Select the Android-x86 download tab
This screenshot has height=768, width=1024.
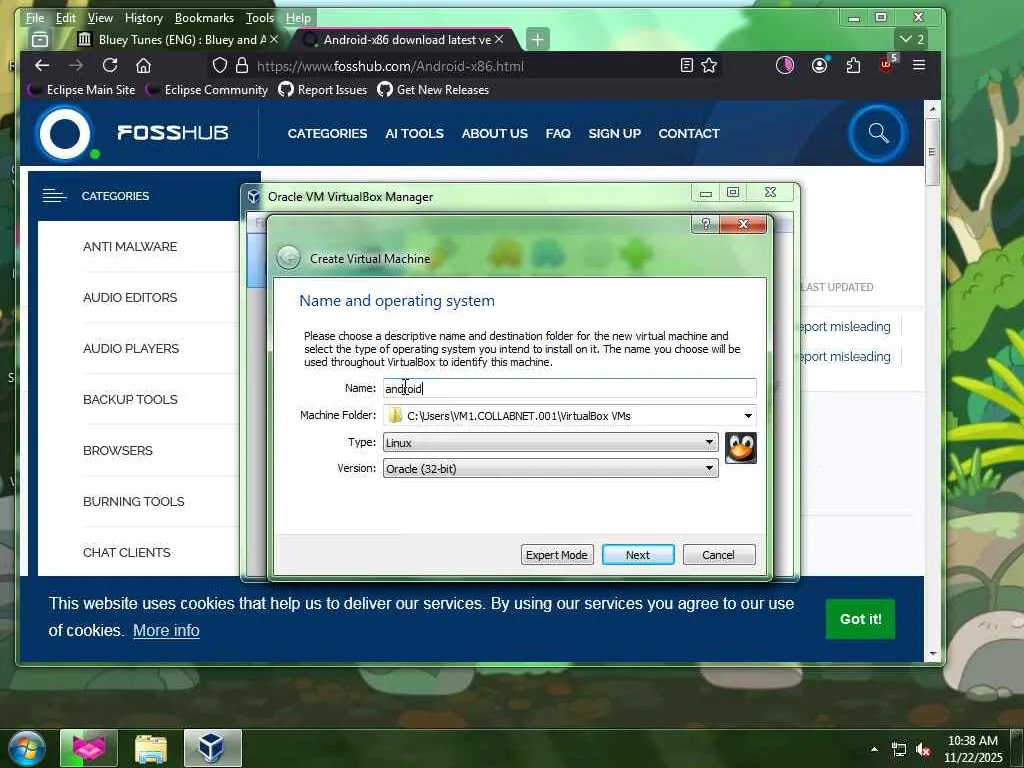point(405,40)
